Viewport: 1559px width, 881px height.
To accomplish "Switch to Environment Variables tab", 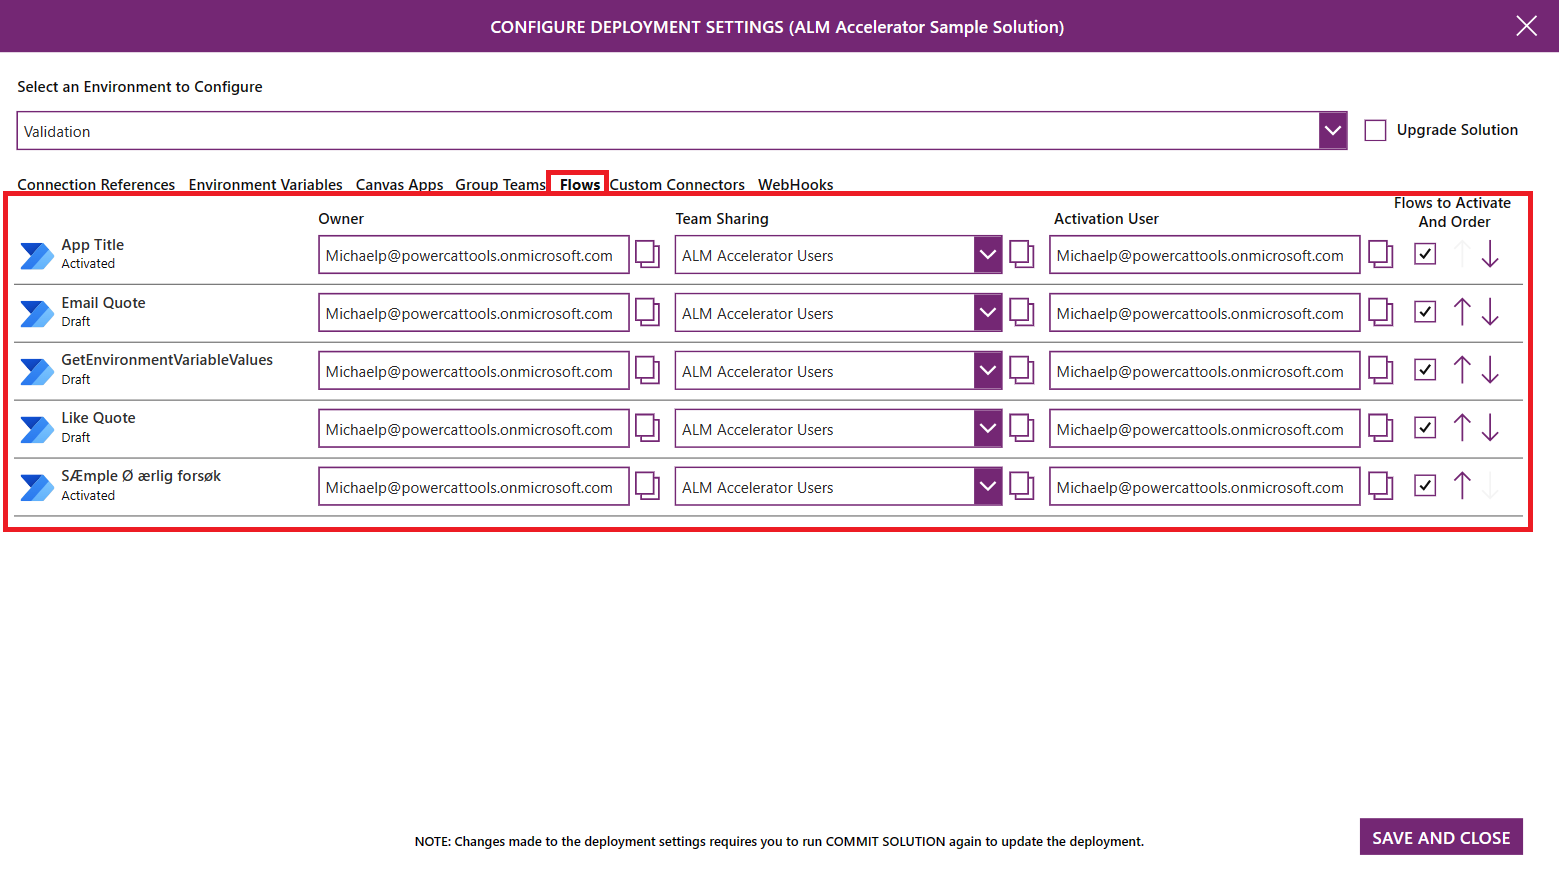I will tap(265, 184).
